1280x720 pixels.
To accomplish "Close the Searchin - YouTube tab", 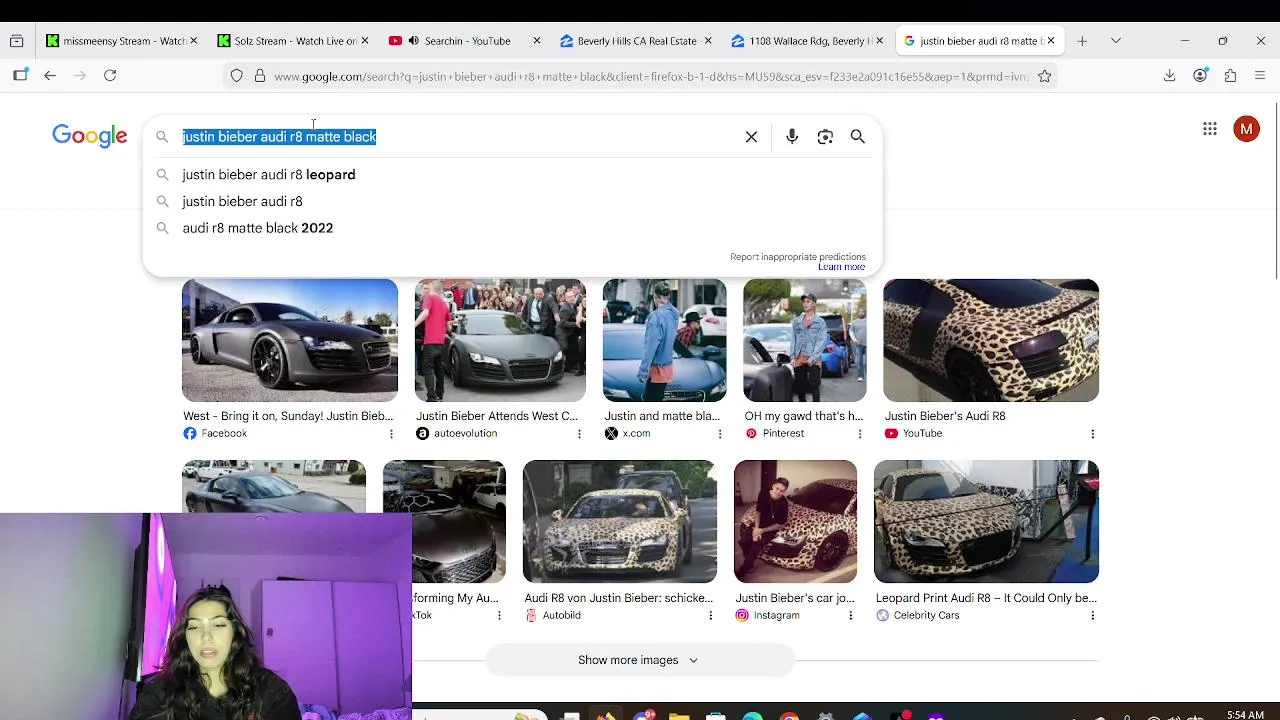I will [537, 41].
